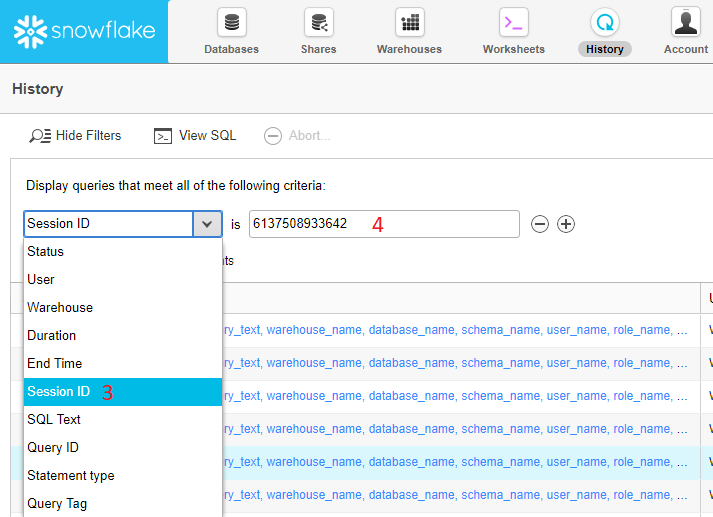Add a filter with the plus icon
Viewport: 713px width, 517px height.
566,224
